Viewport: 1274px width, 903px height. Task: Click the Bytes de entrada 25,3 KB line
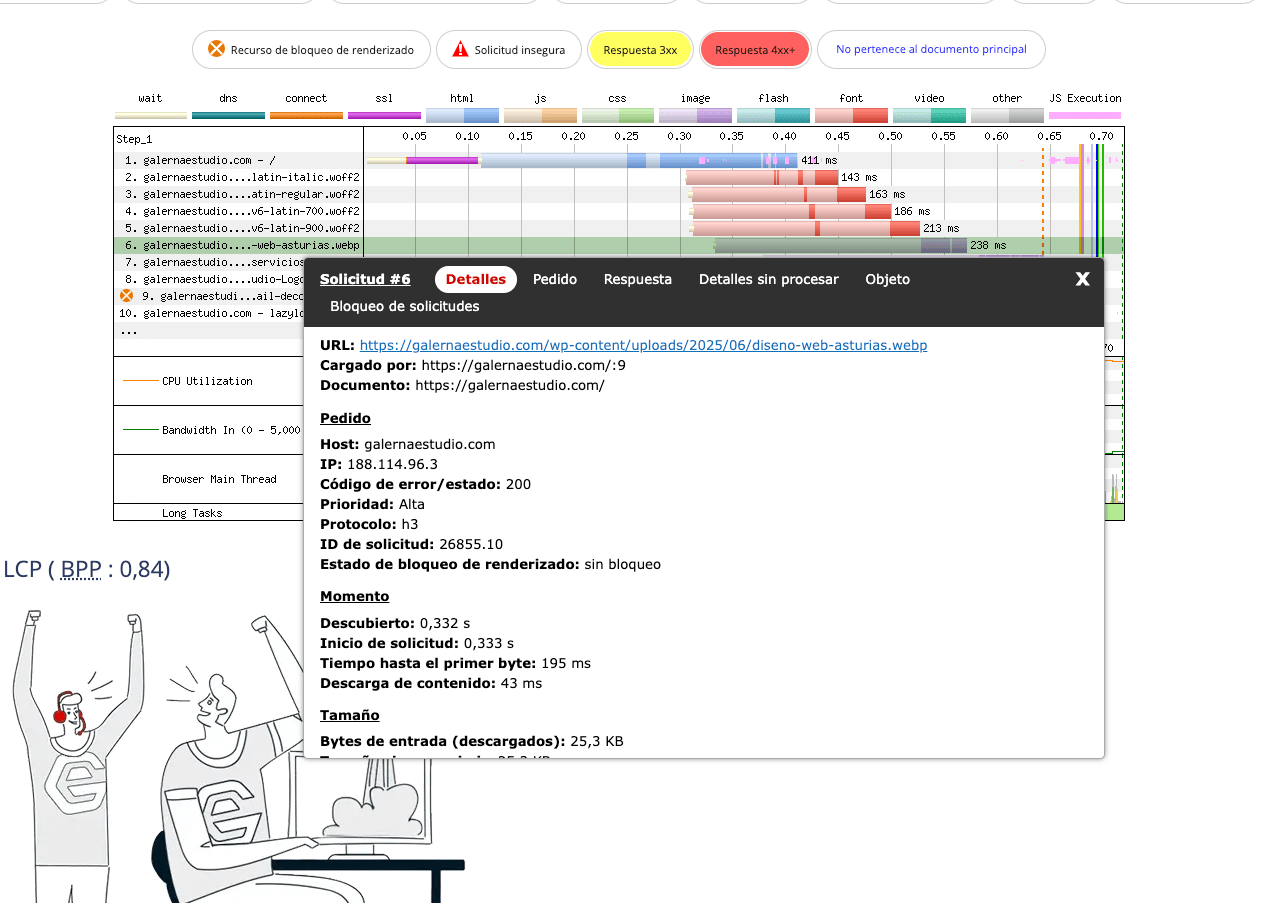click(x=472, y=741)
